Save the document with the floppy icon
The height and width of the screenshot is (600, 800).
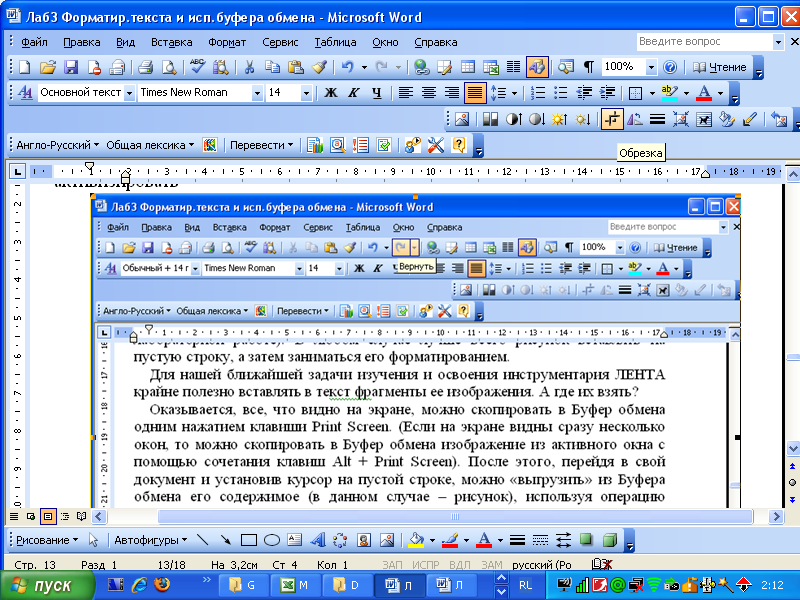(x=70, y=67)
